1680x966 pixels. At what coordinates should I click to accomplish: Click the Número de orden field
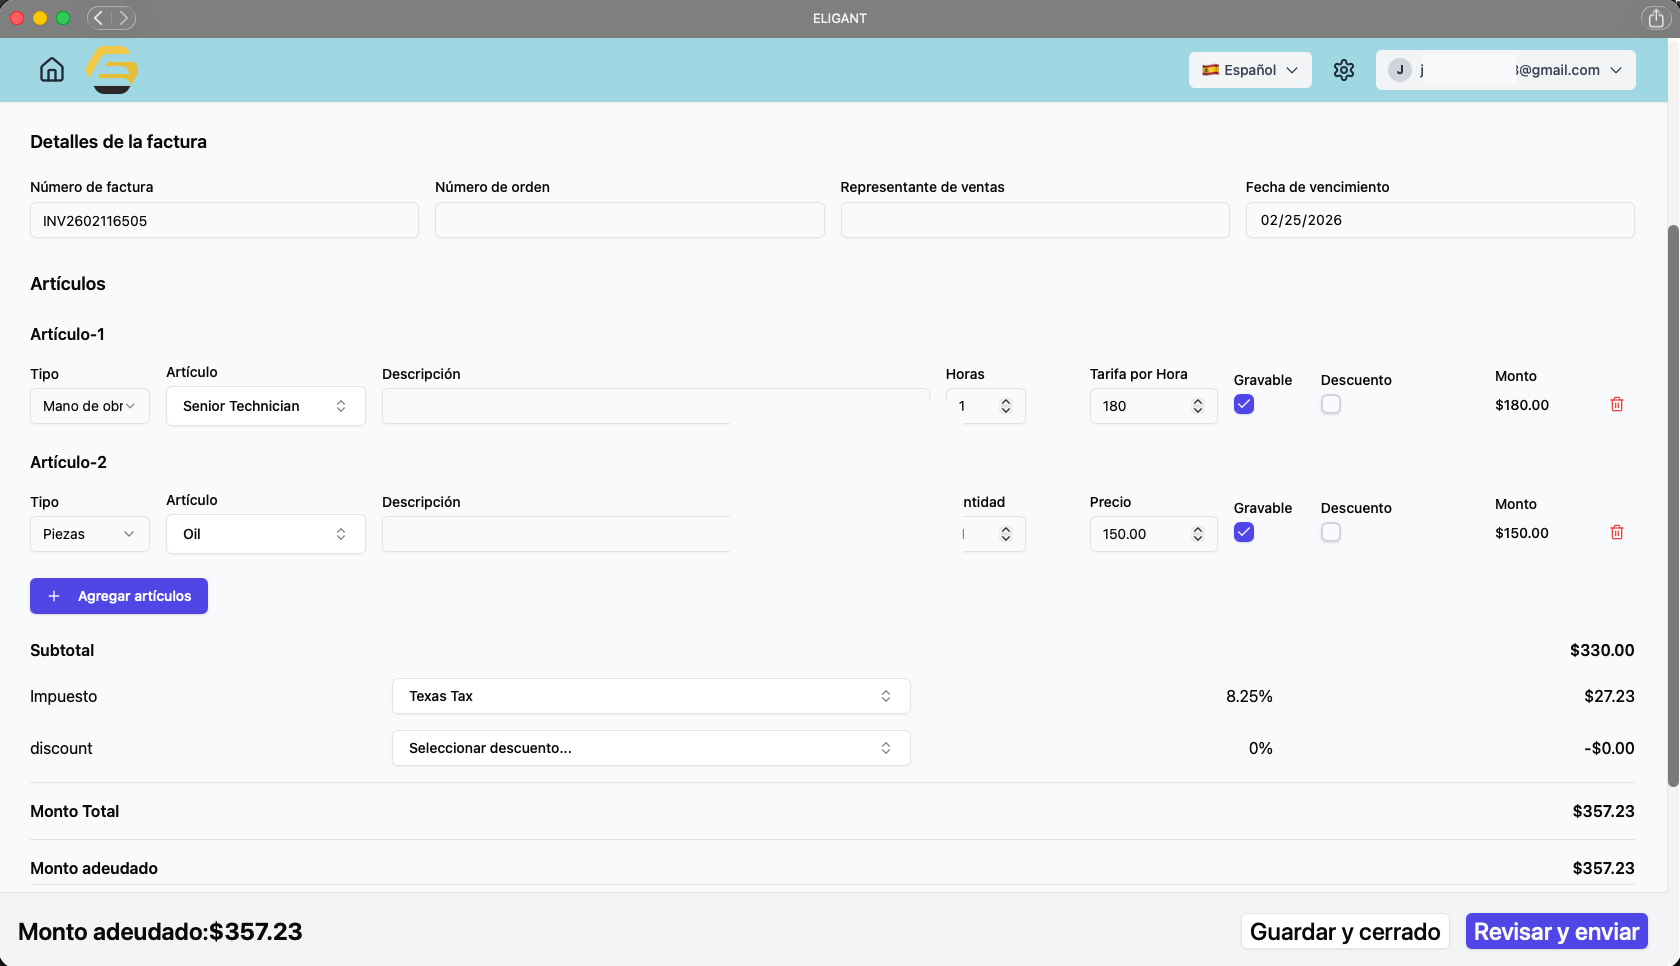coord(629,220)
